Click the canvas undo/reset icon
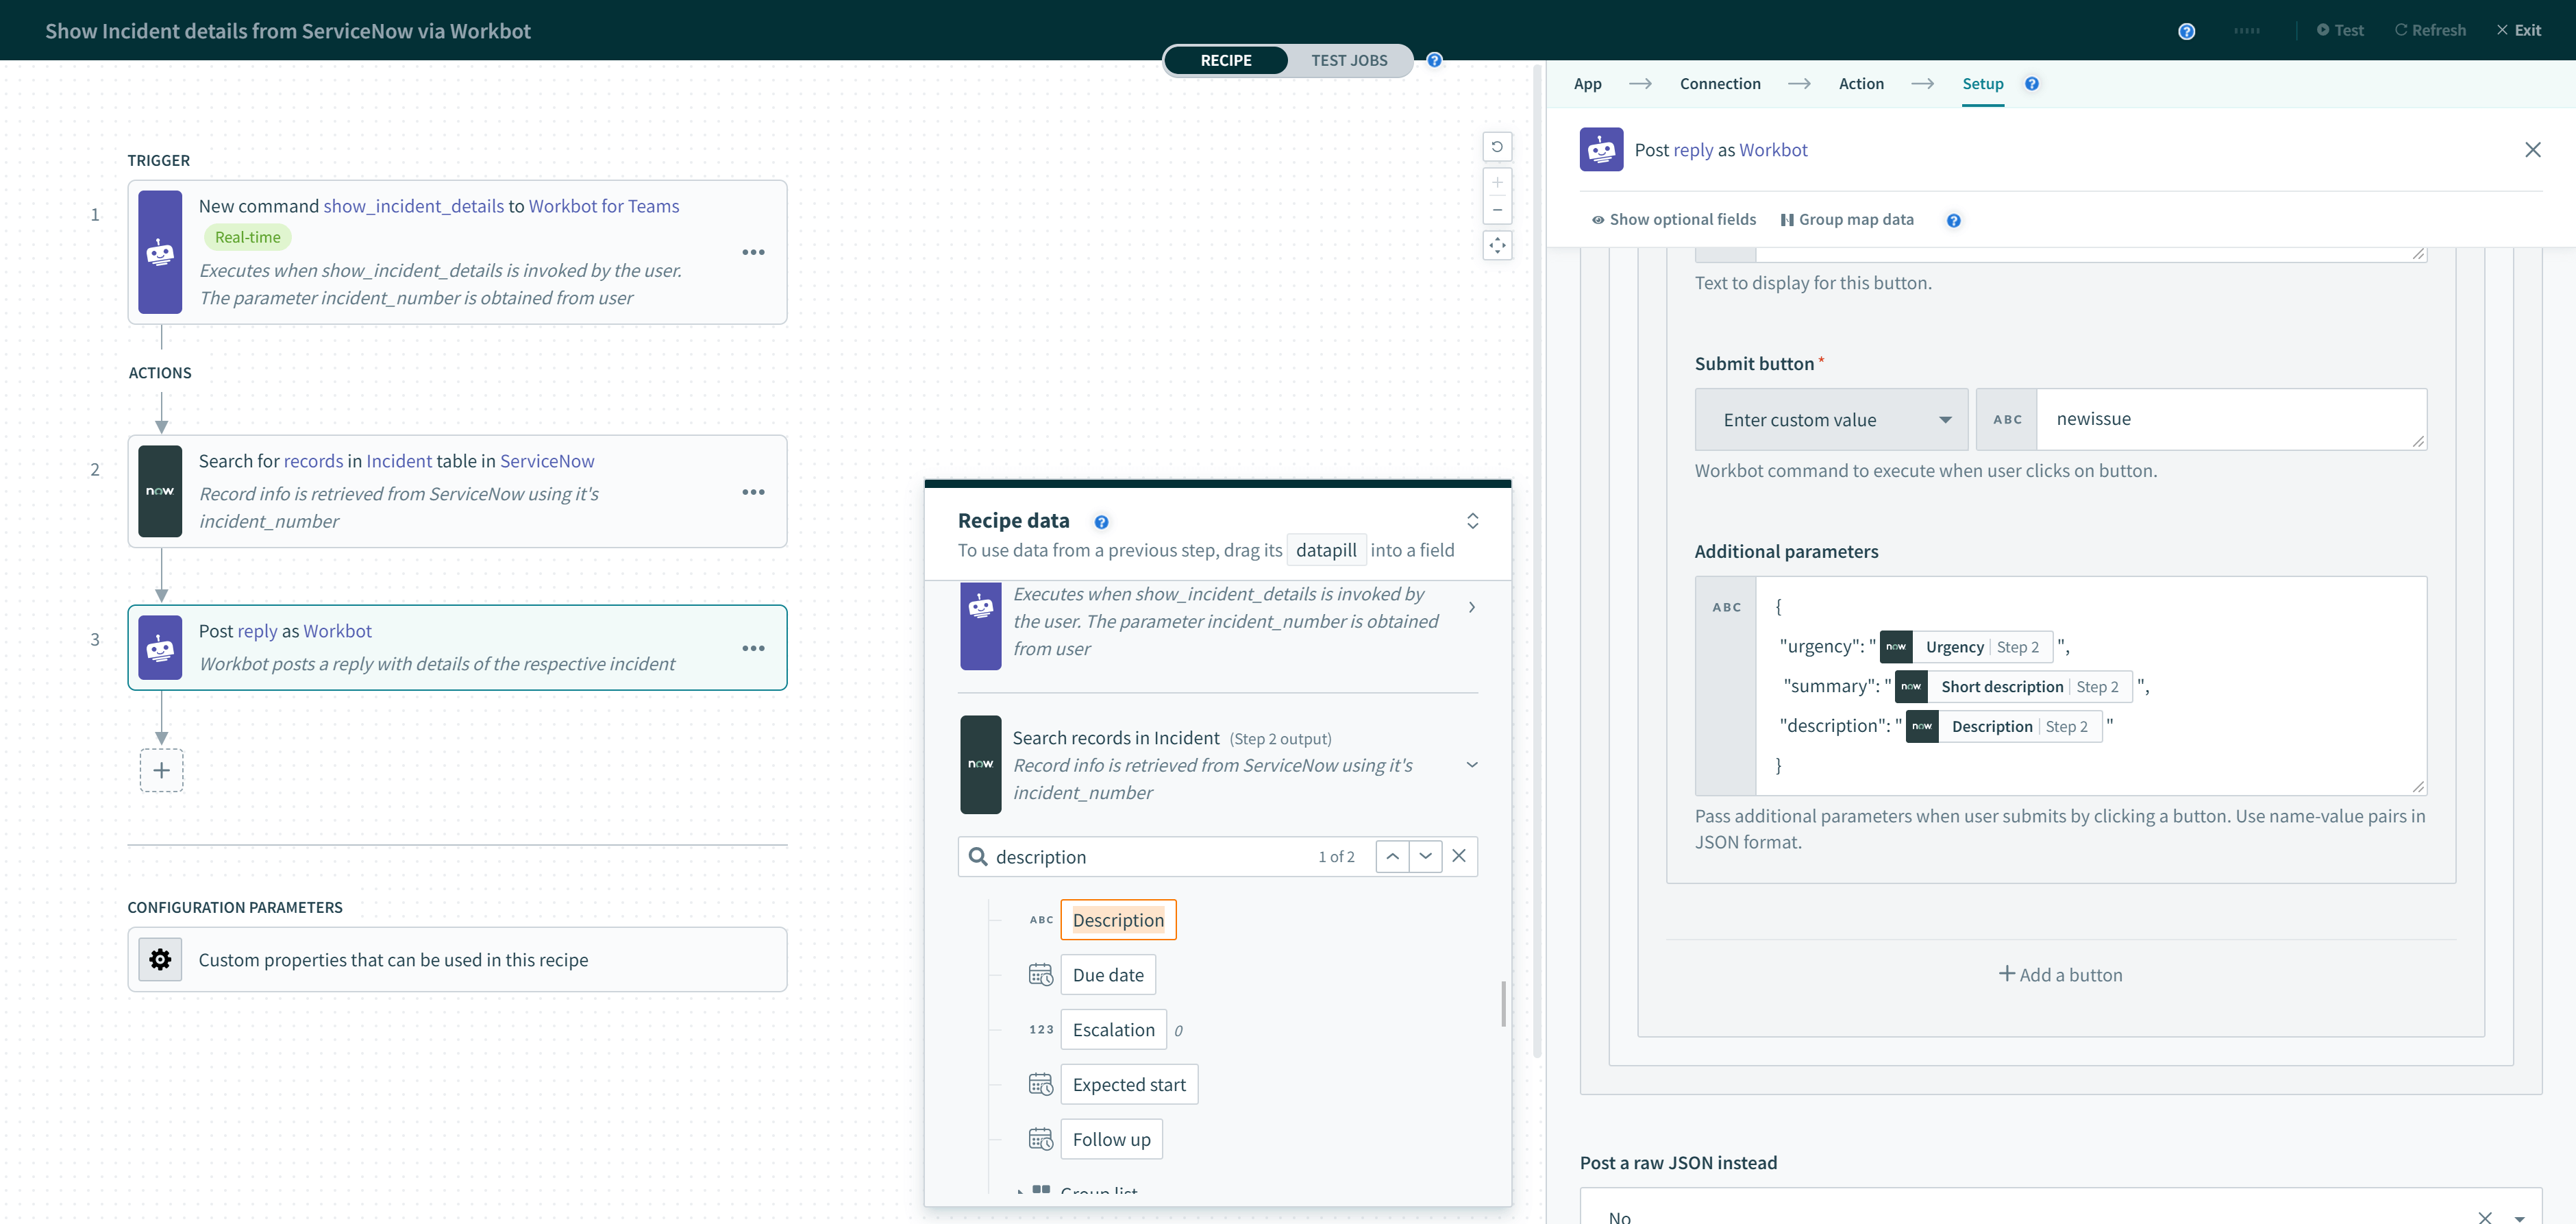The width and height of the screenshot is (2576, 1224). click(1497, 147)
